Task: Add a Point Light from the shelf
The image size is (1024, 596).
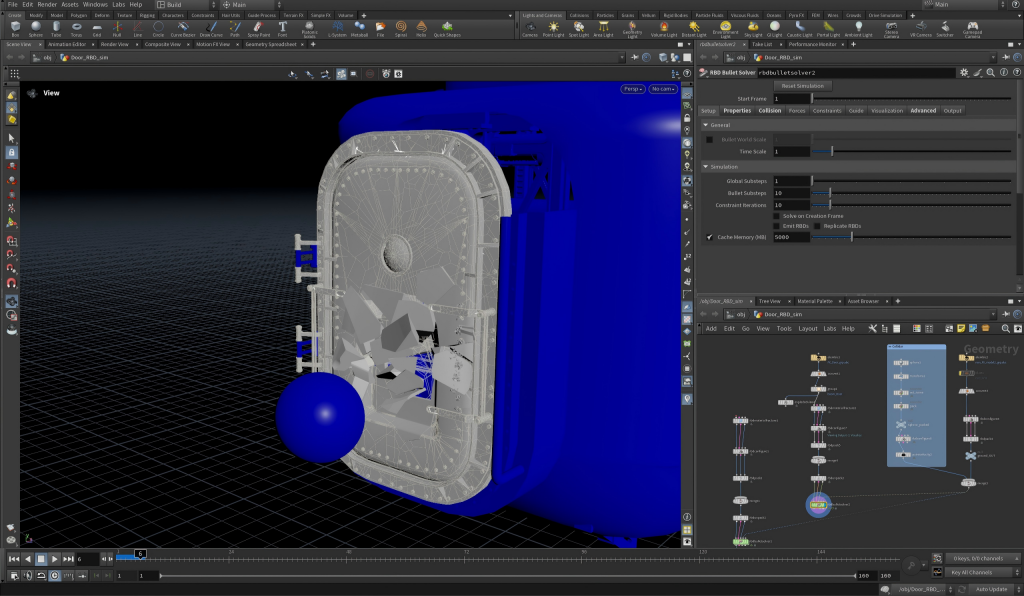Action: coord(553,28)
